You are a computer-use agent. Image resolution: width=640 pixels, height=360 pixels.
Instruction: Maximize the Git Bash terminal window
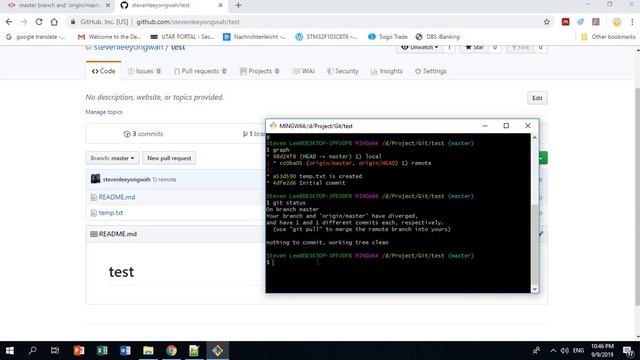[506, 126]
